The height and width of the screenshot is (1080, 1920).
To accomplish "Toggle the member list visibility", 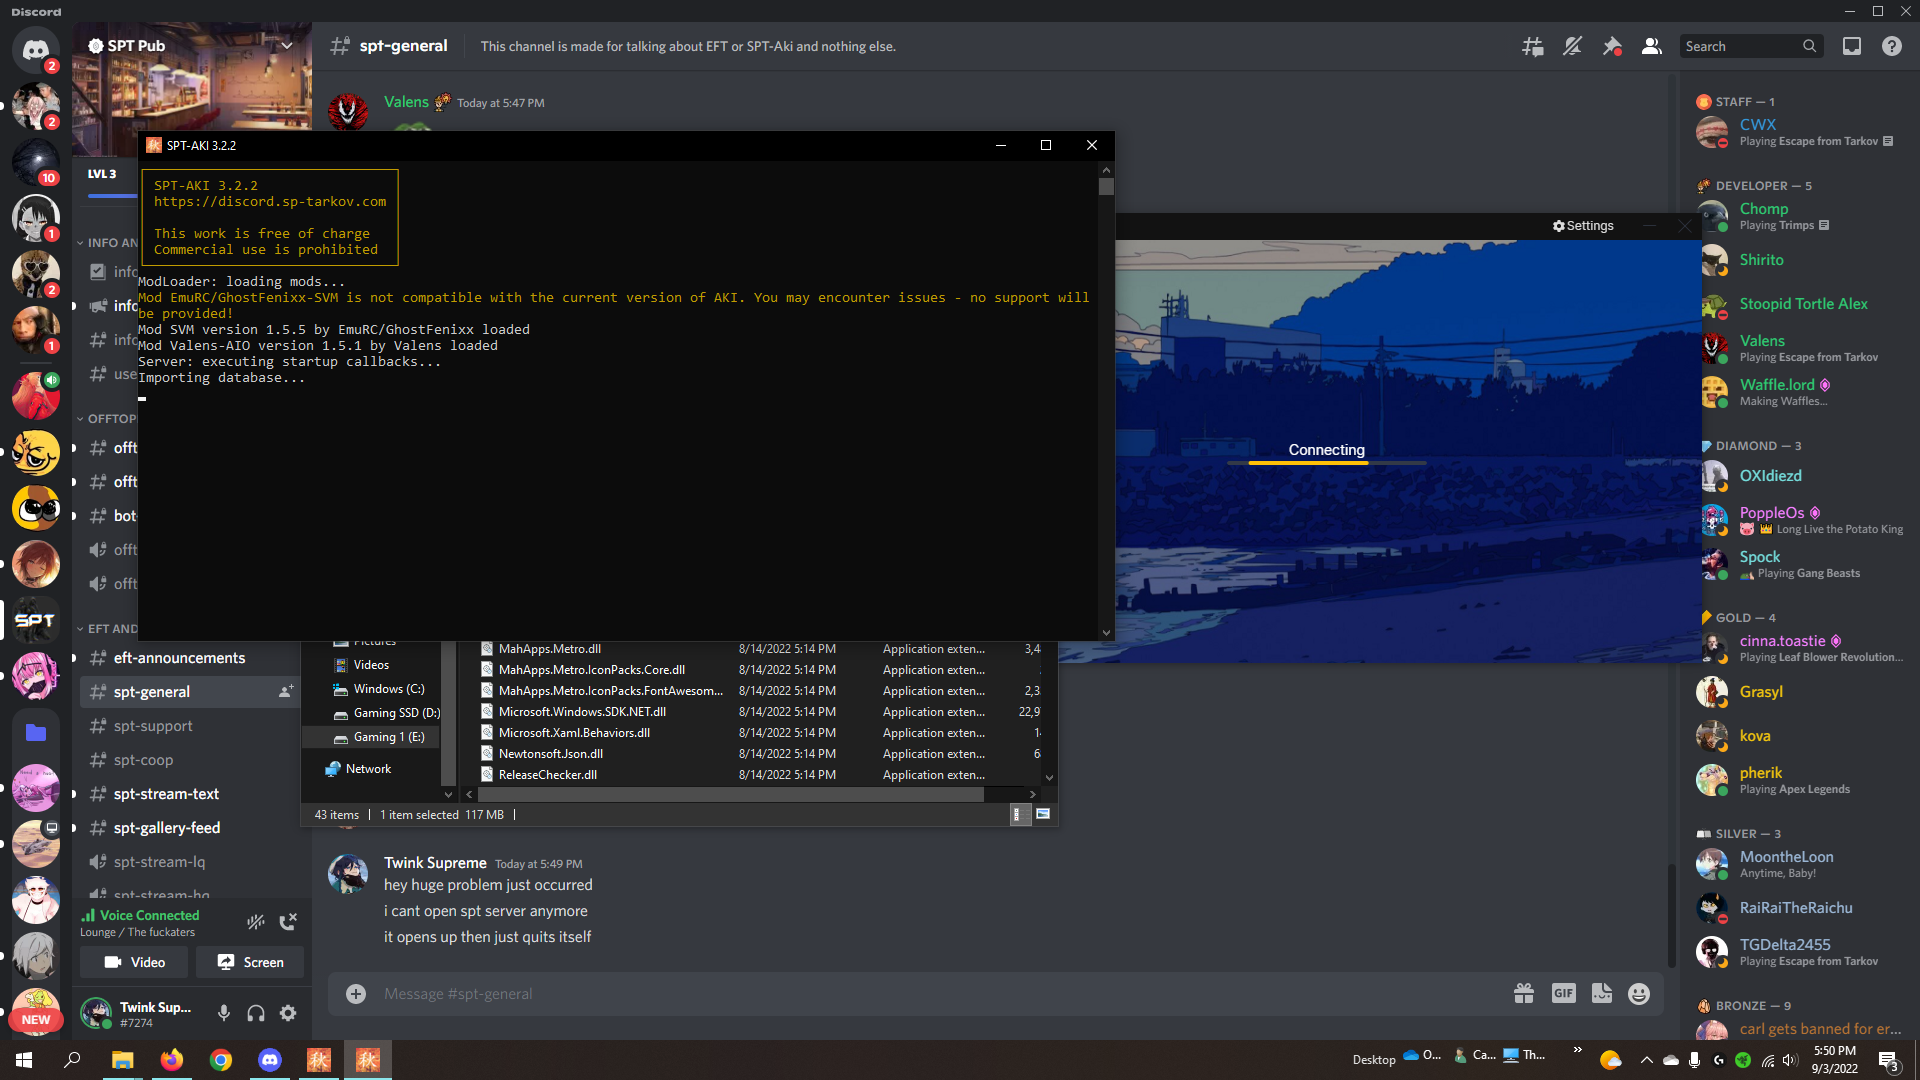I will (1652, 46).
